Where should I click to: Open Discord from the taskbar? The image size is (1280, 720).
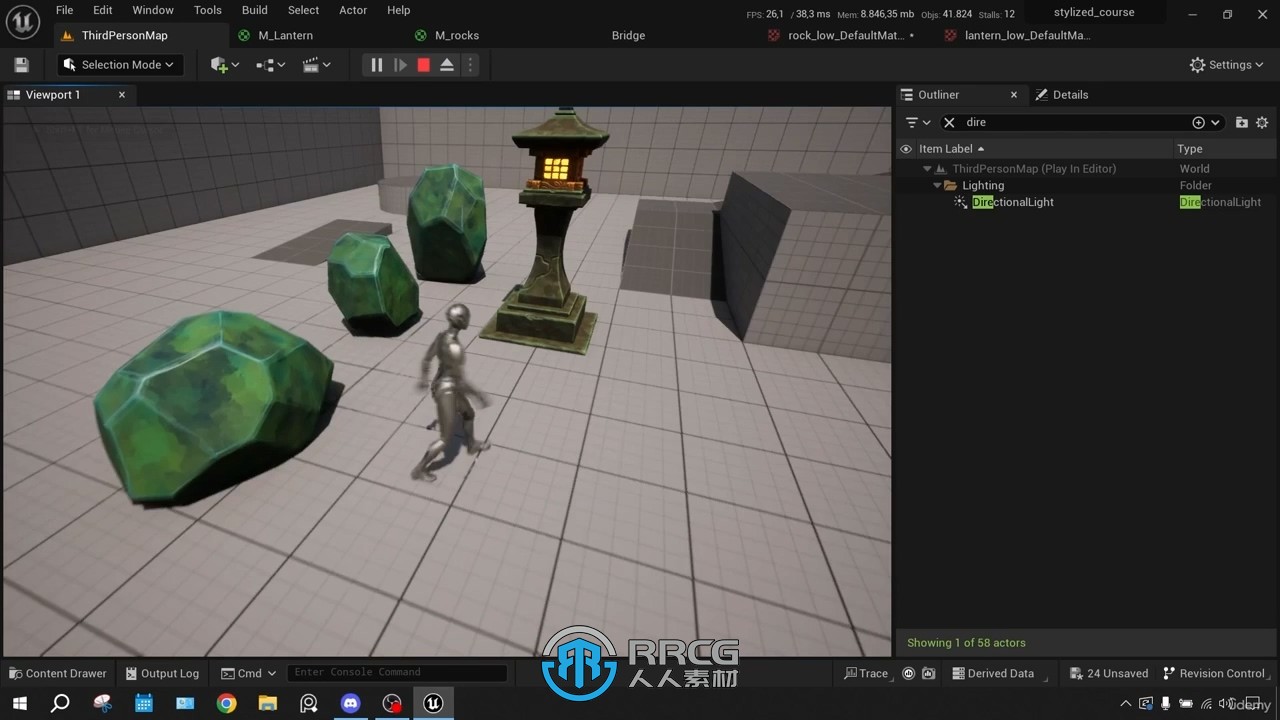pos(350,704)
